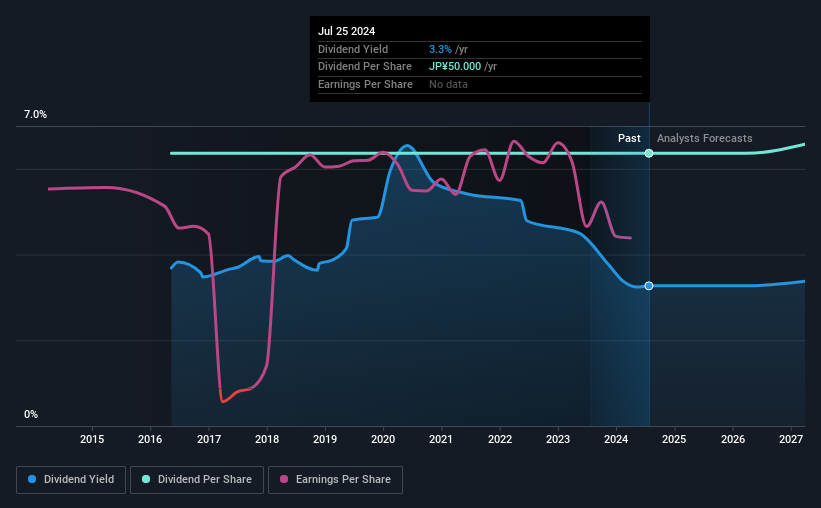Click the 2022 x-axis label
The width and height of the screenshot is (821, 508).
pos(500,439)
